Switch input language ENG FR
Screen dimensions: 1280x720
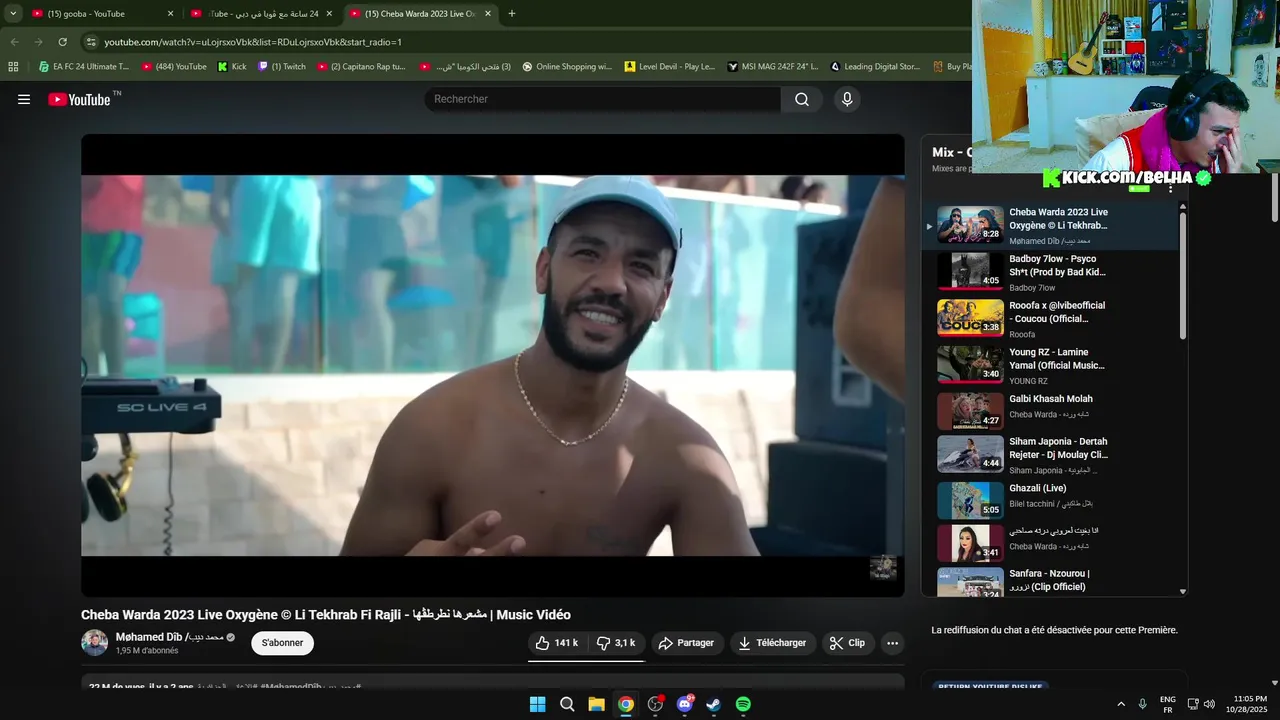pos(1167,704)
